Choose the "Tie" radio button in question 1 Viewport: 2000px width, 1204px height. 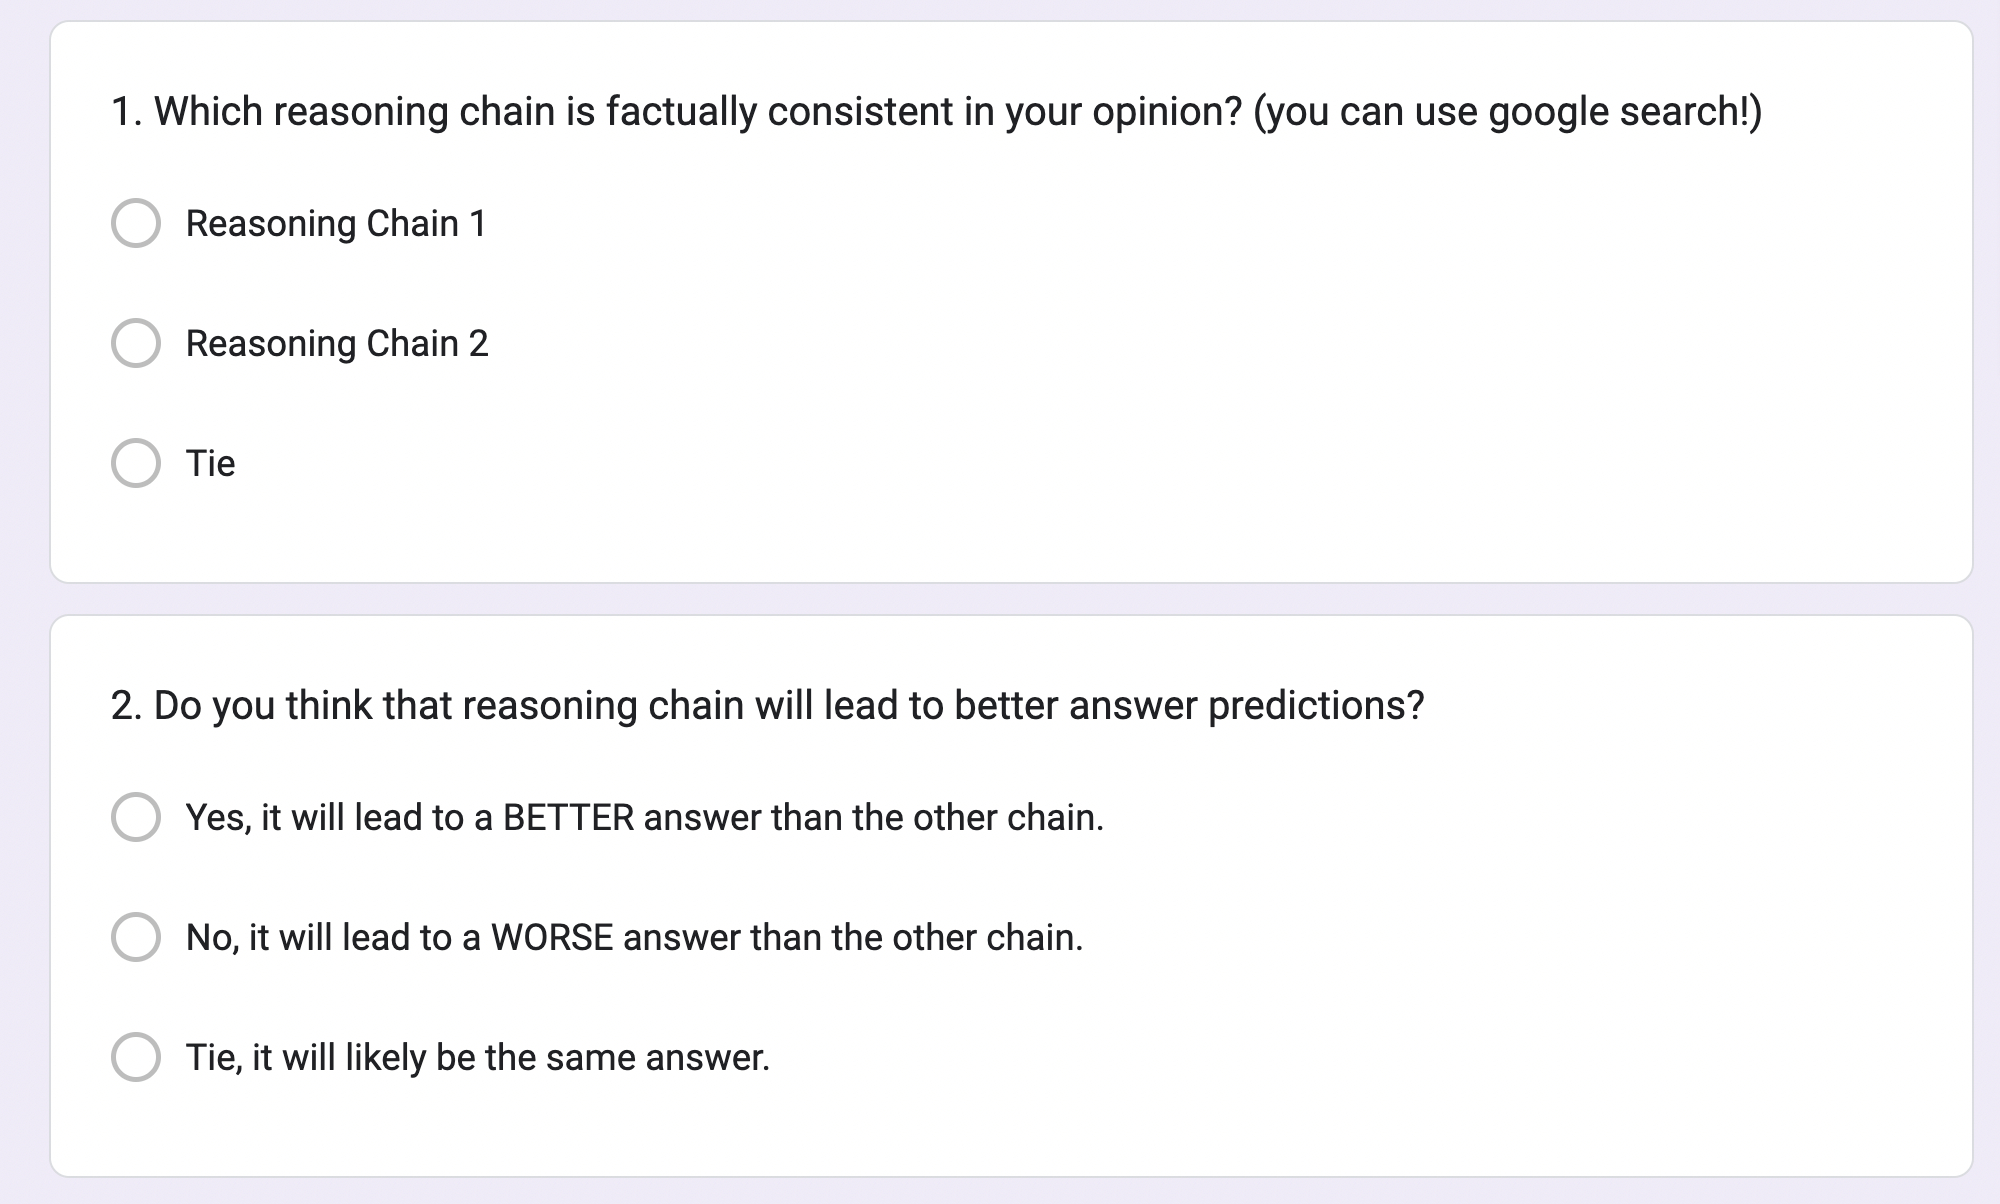click(x=136, y=463)
